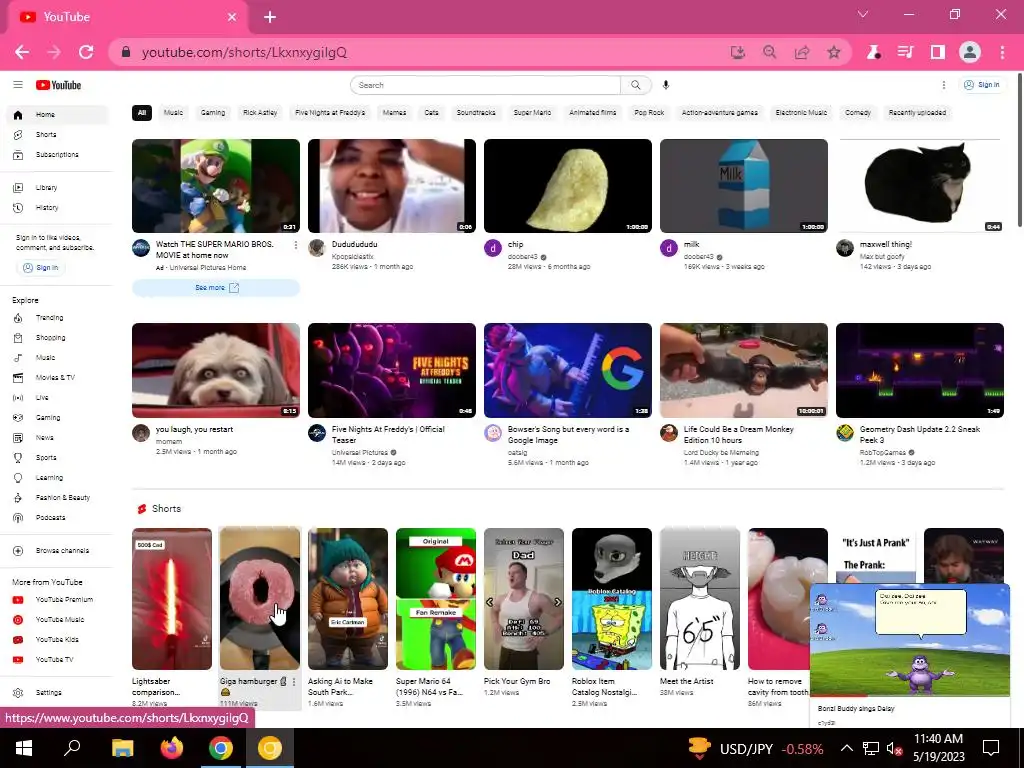Open the Pick Your Gym Bro short
The width and height of the screenshot is (1024, 768).
coord(524,599)
